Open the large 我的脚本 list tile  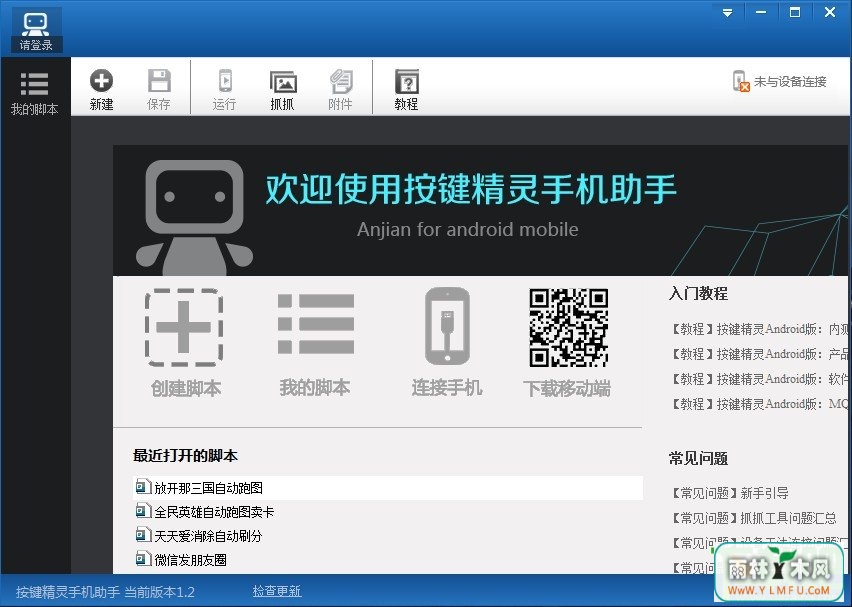click(x=315, y=343)
